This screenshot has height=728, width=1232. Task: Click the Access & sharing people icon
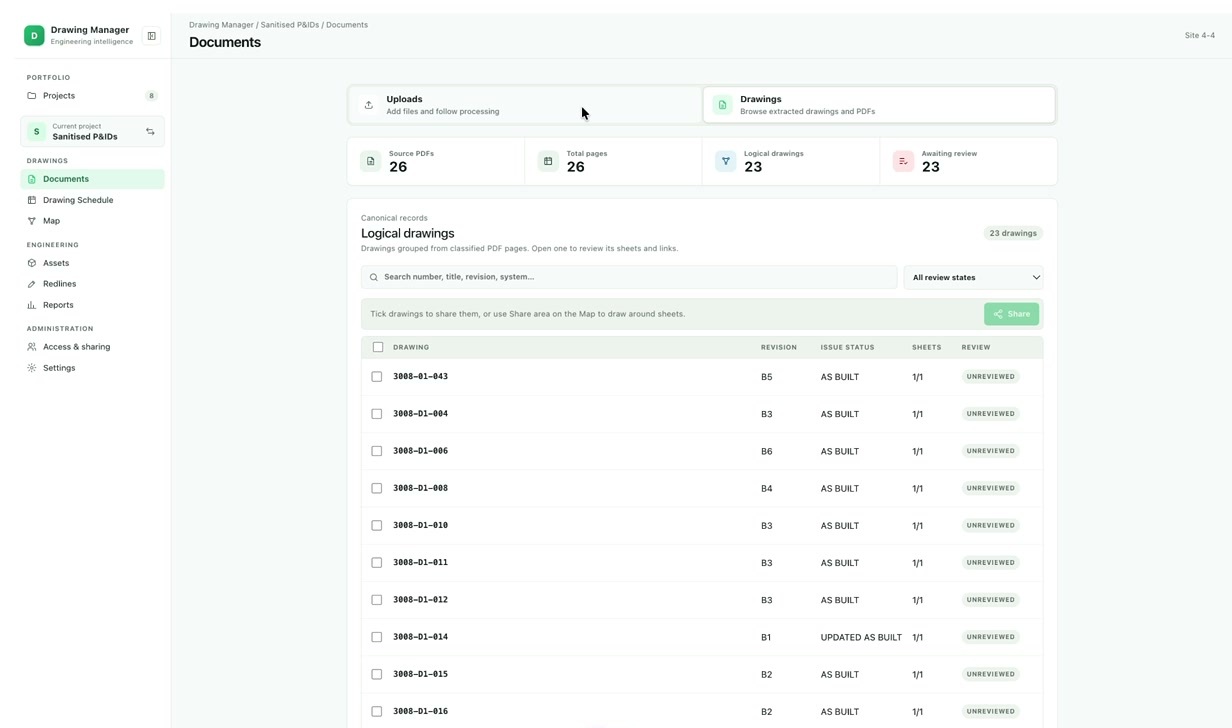click(x=32, y=347)
